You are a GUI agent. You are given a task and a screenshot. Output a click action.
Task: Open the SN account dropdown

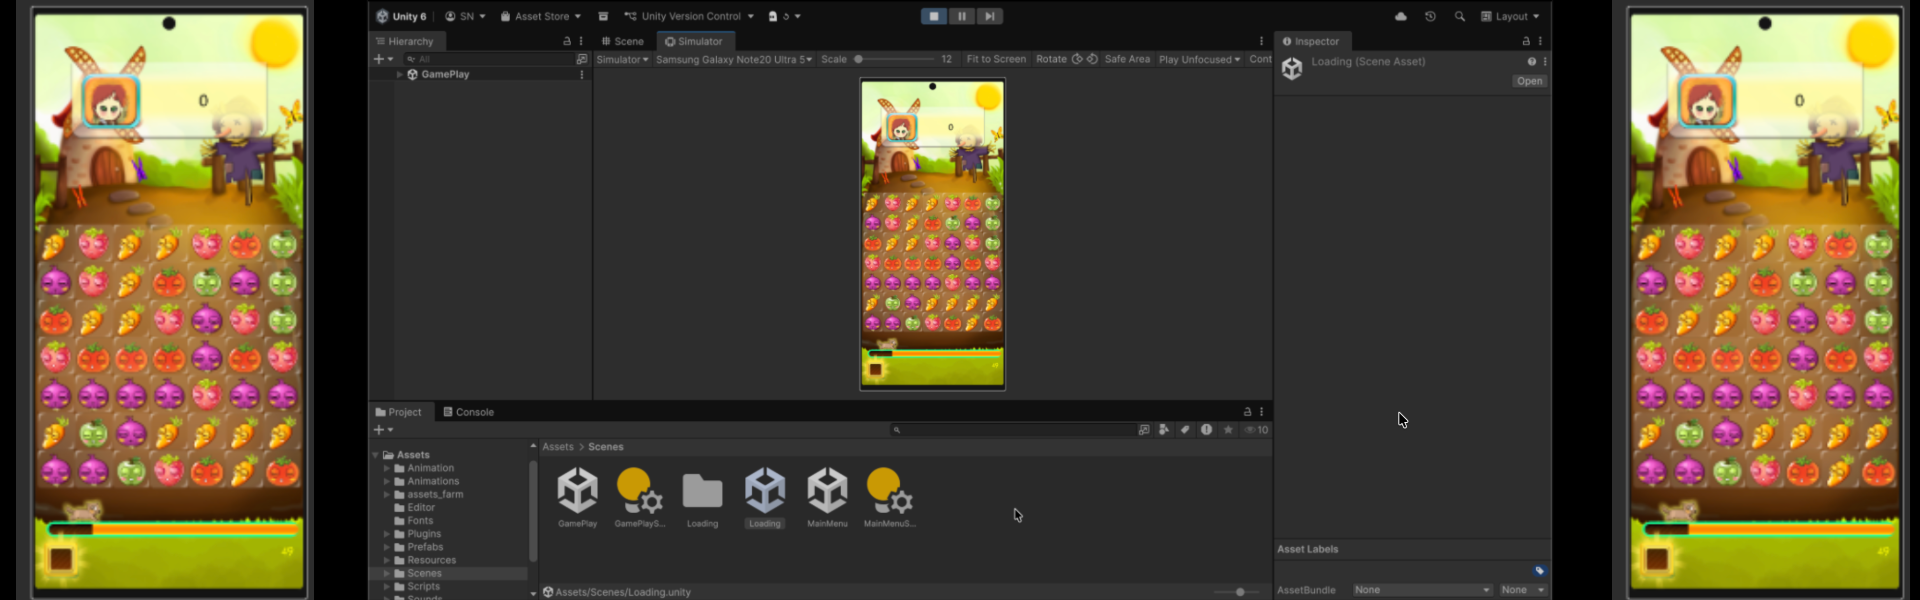(x=465, y=16)
